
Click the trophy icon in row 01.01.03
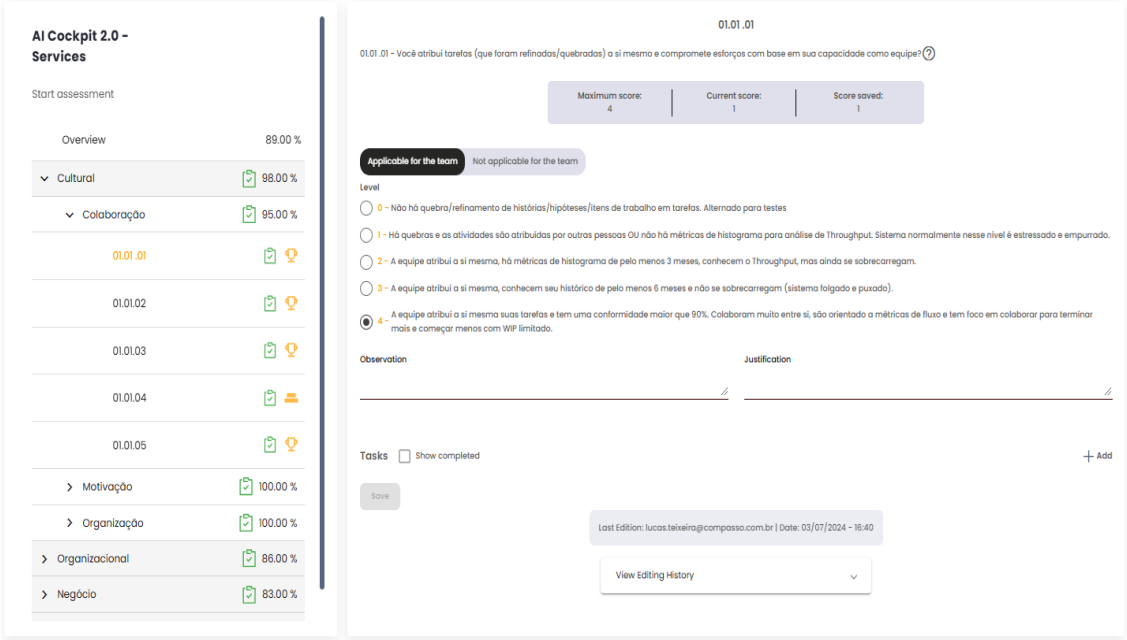point(292,350)
